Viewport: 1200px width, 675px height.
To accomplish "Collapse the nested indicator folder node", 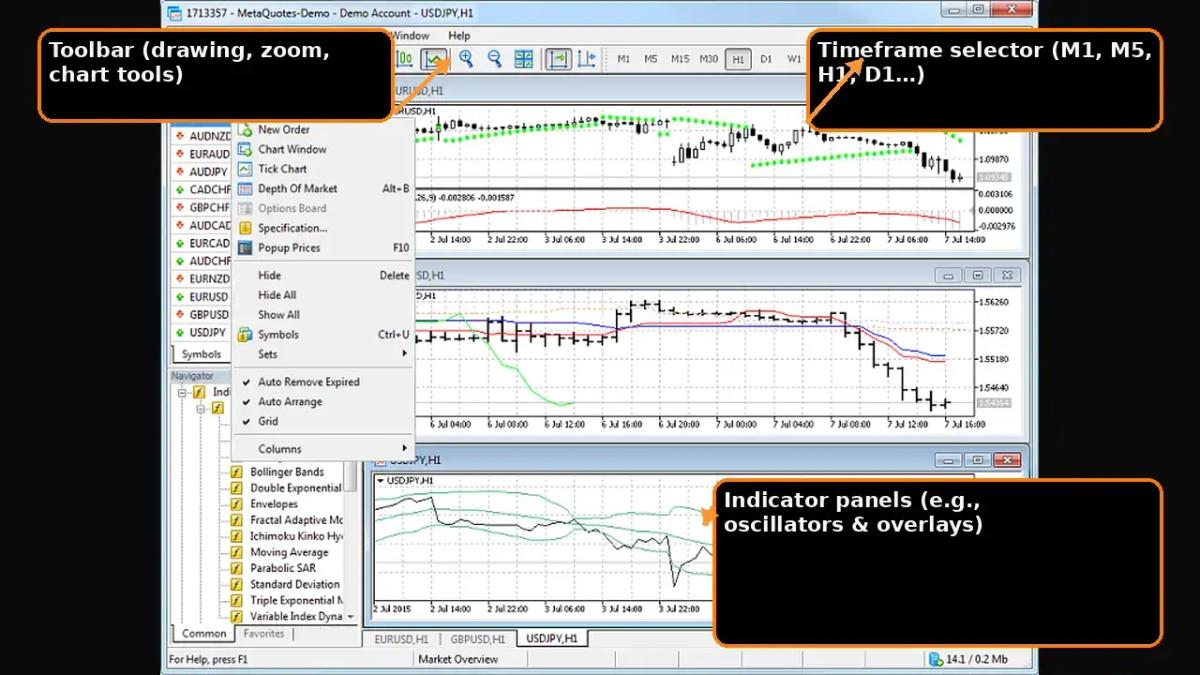I will point(199,409).
